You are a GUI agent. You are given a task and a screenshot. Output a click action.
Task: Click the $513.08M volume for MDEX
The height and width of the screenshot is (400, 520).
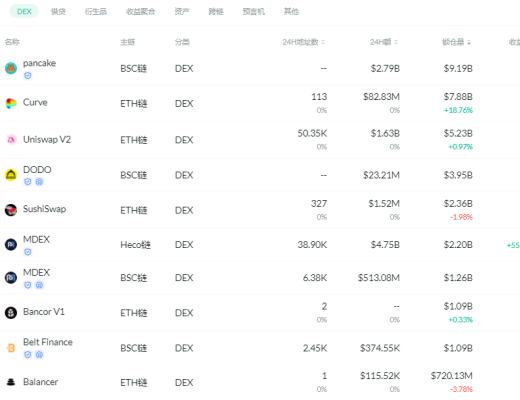pyautogui.click(x=379, y=278)
